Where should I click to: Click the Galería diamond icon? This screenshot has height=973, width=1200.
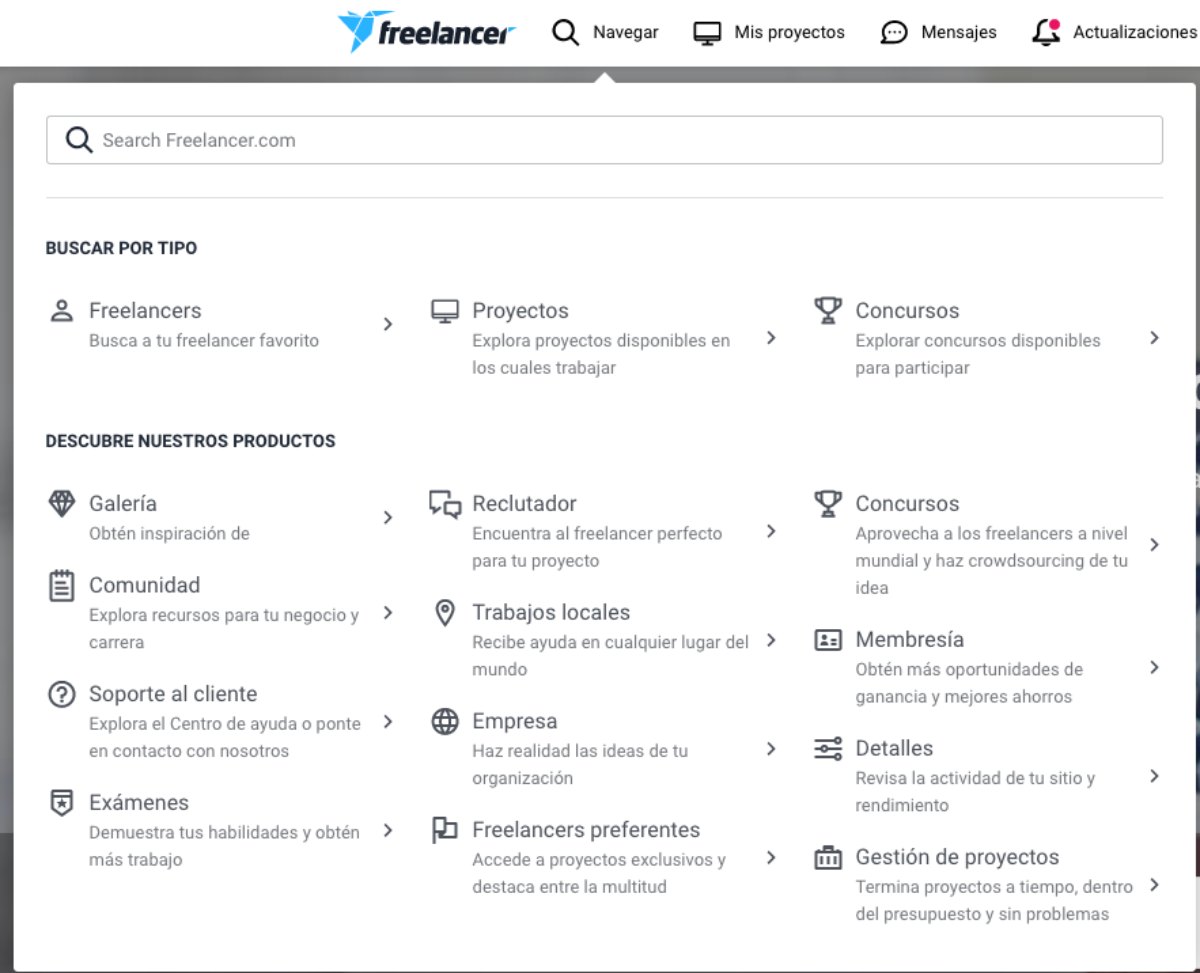(x=62, y=503)
